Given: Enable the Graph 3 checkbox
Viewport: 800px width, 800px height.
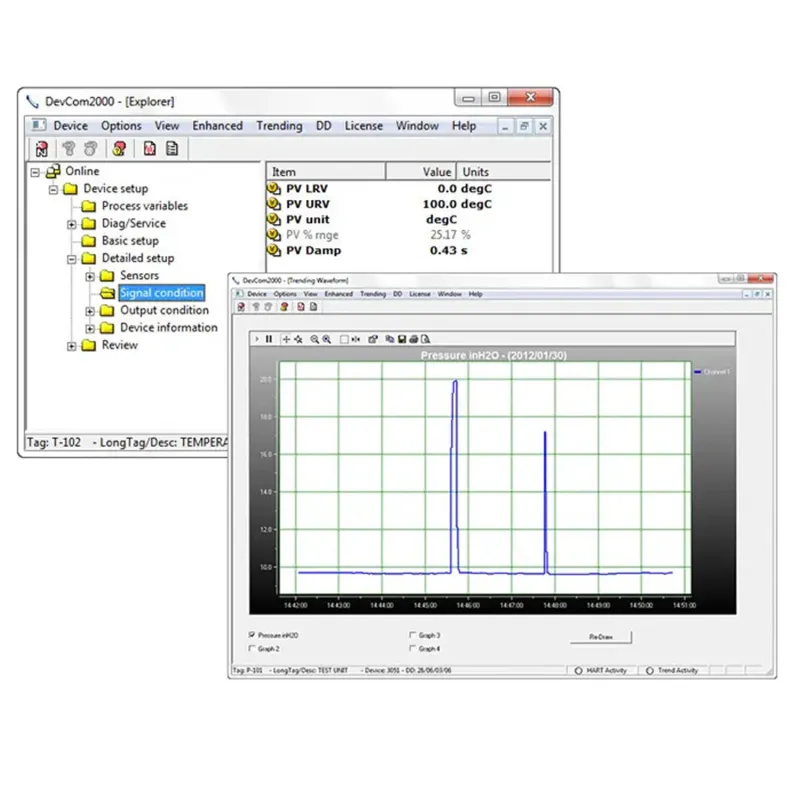Looking at the screenshot, I should click(412, 635).
